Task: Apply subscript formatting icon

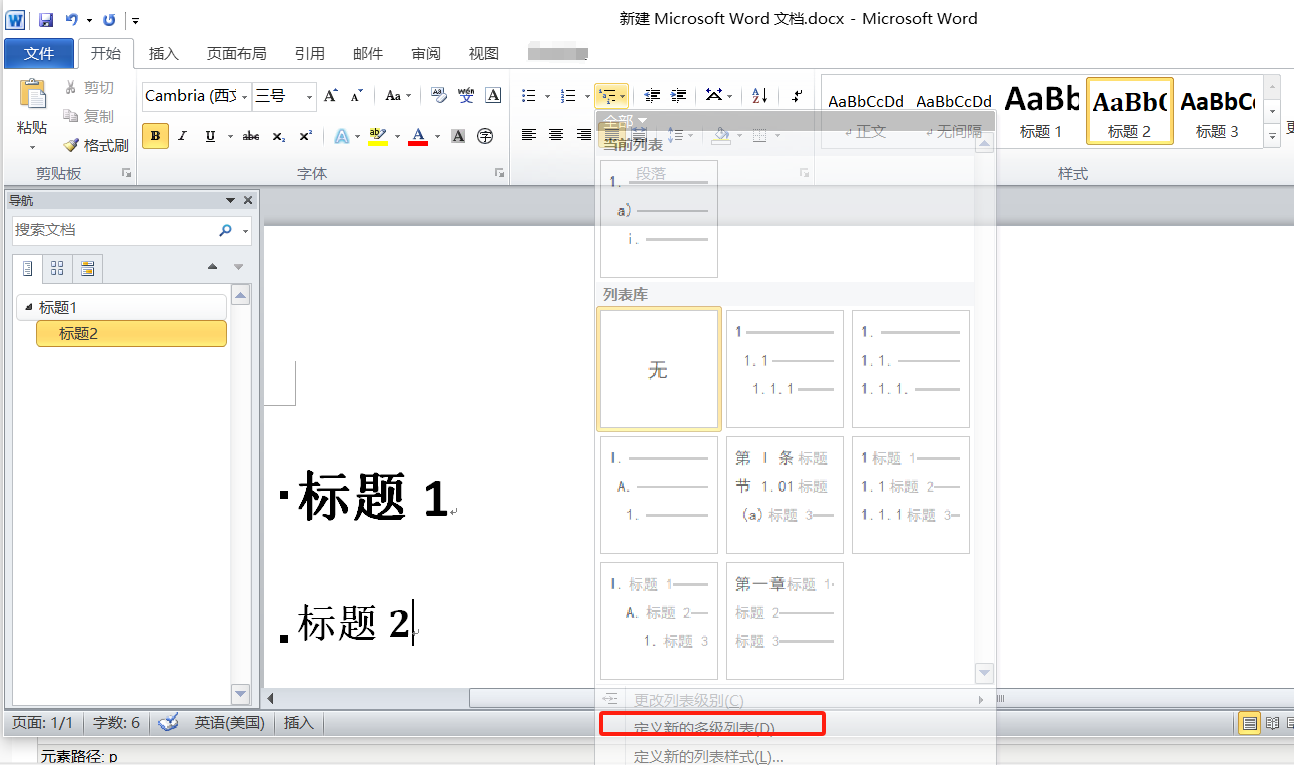Action: (x=279, y=136)
